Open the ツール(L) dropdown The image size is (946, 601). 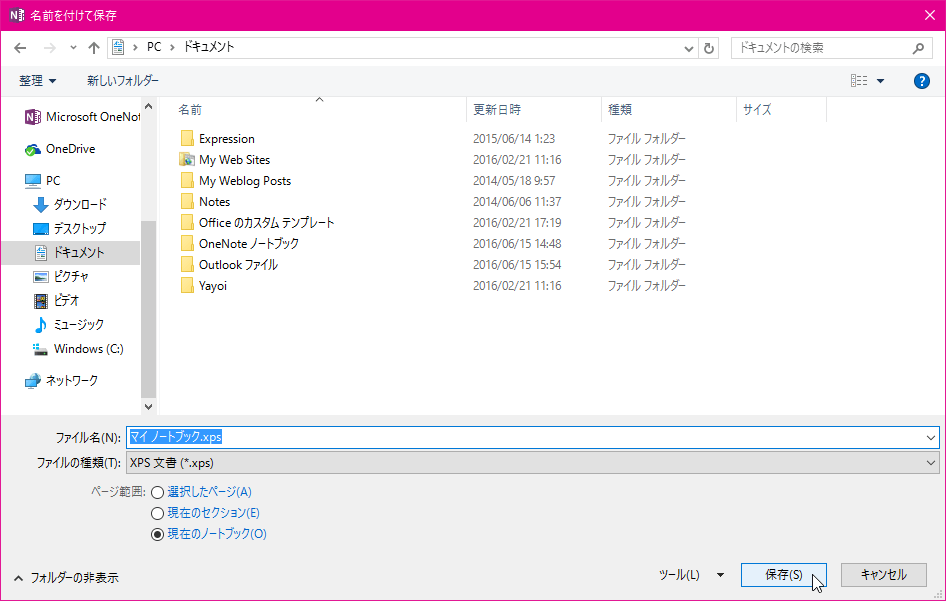pos(691,575)
